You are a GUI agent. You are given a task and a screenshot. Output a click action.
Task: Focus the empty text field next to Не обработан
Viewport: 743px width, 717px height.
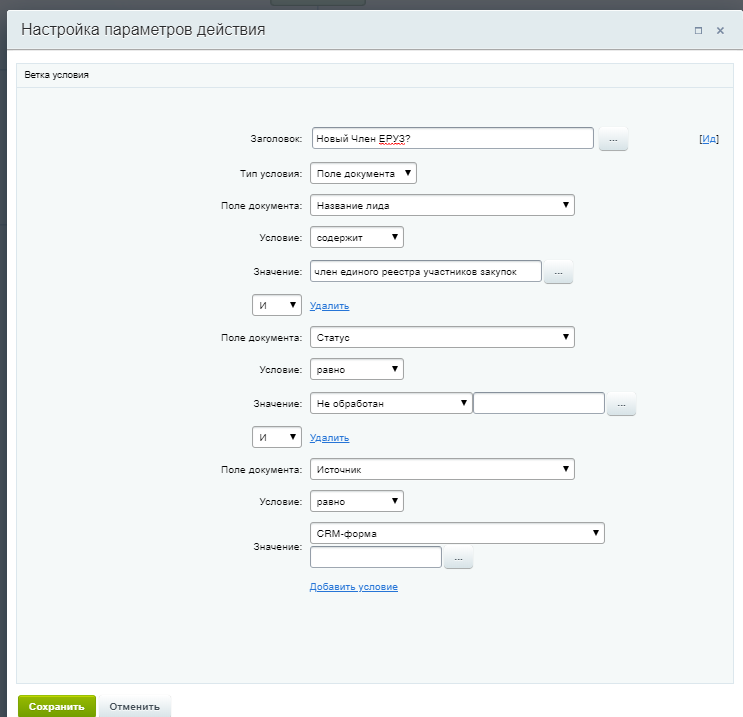[x=539, y=403]
